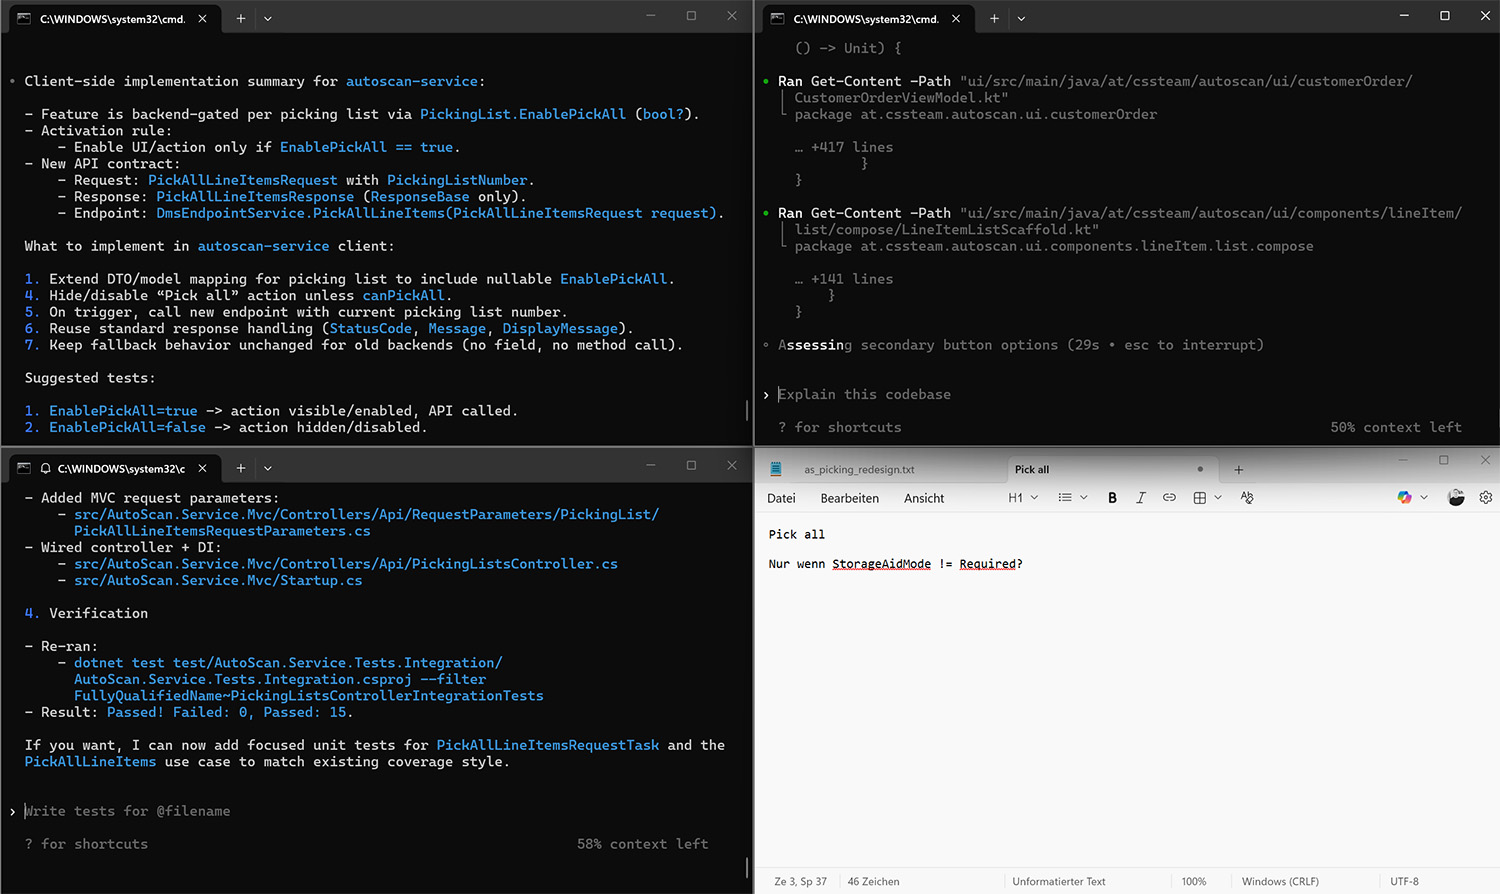The height and width of the screenshot is (894, 1500).
Task: Switch to as_picking_redesign.txt tab
Action: point(859,470)
